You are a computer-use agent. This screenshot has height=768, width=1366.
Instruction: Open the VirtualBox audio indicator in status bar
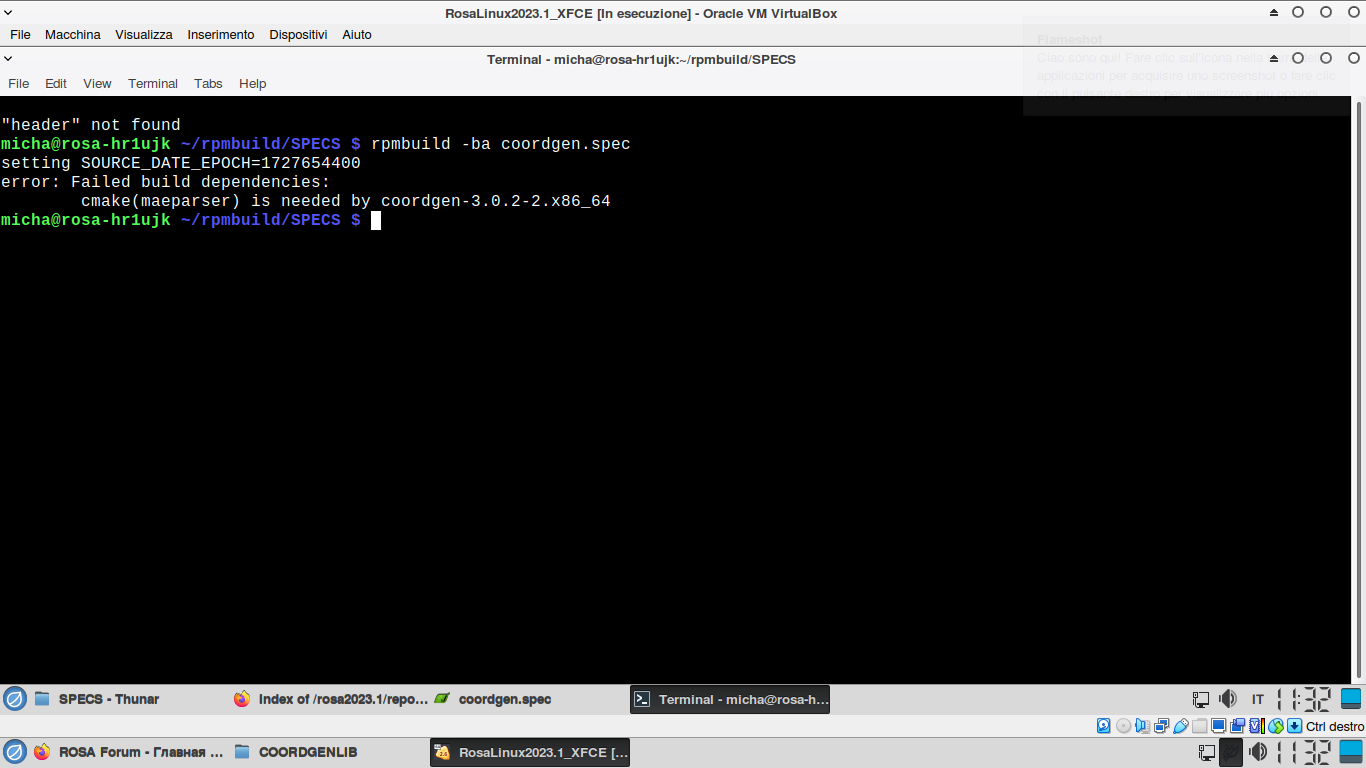(x=1142, y=726)
